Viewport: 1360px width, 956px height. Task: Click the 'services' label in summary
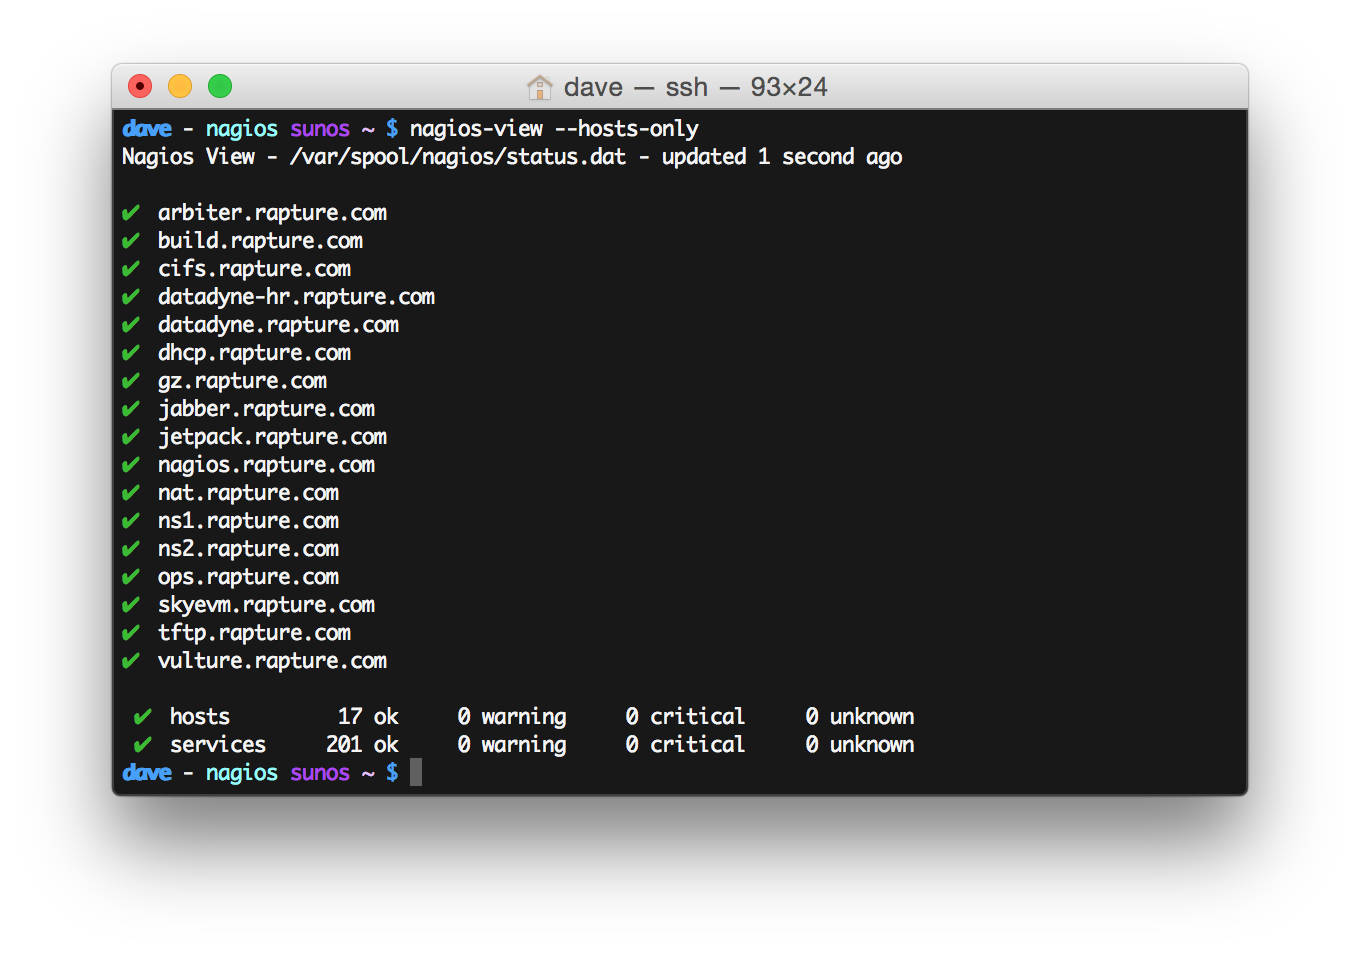(x=218, y=745)
